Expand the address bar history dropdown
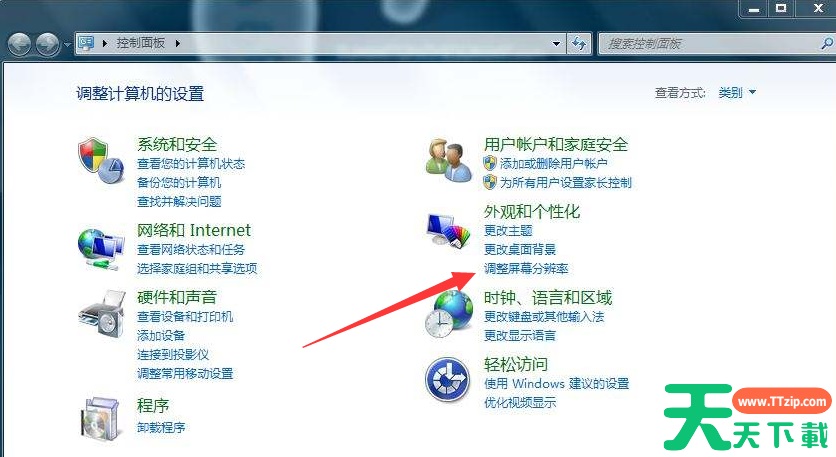This screenshot has height=457, width=836. tap(557, 44)
